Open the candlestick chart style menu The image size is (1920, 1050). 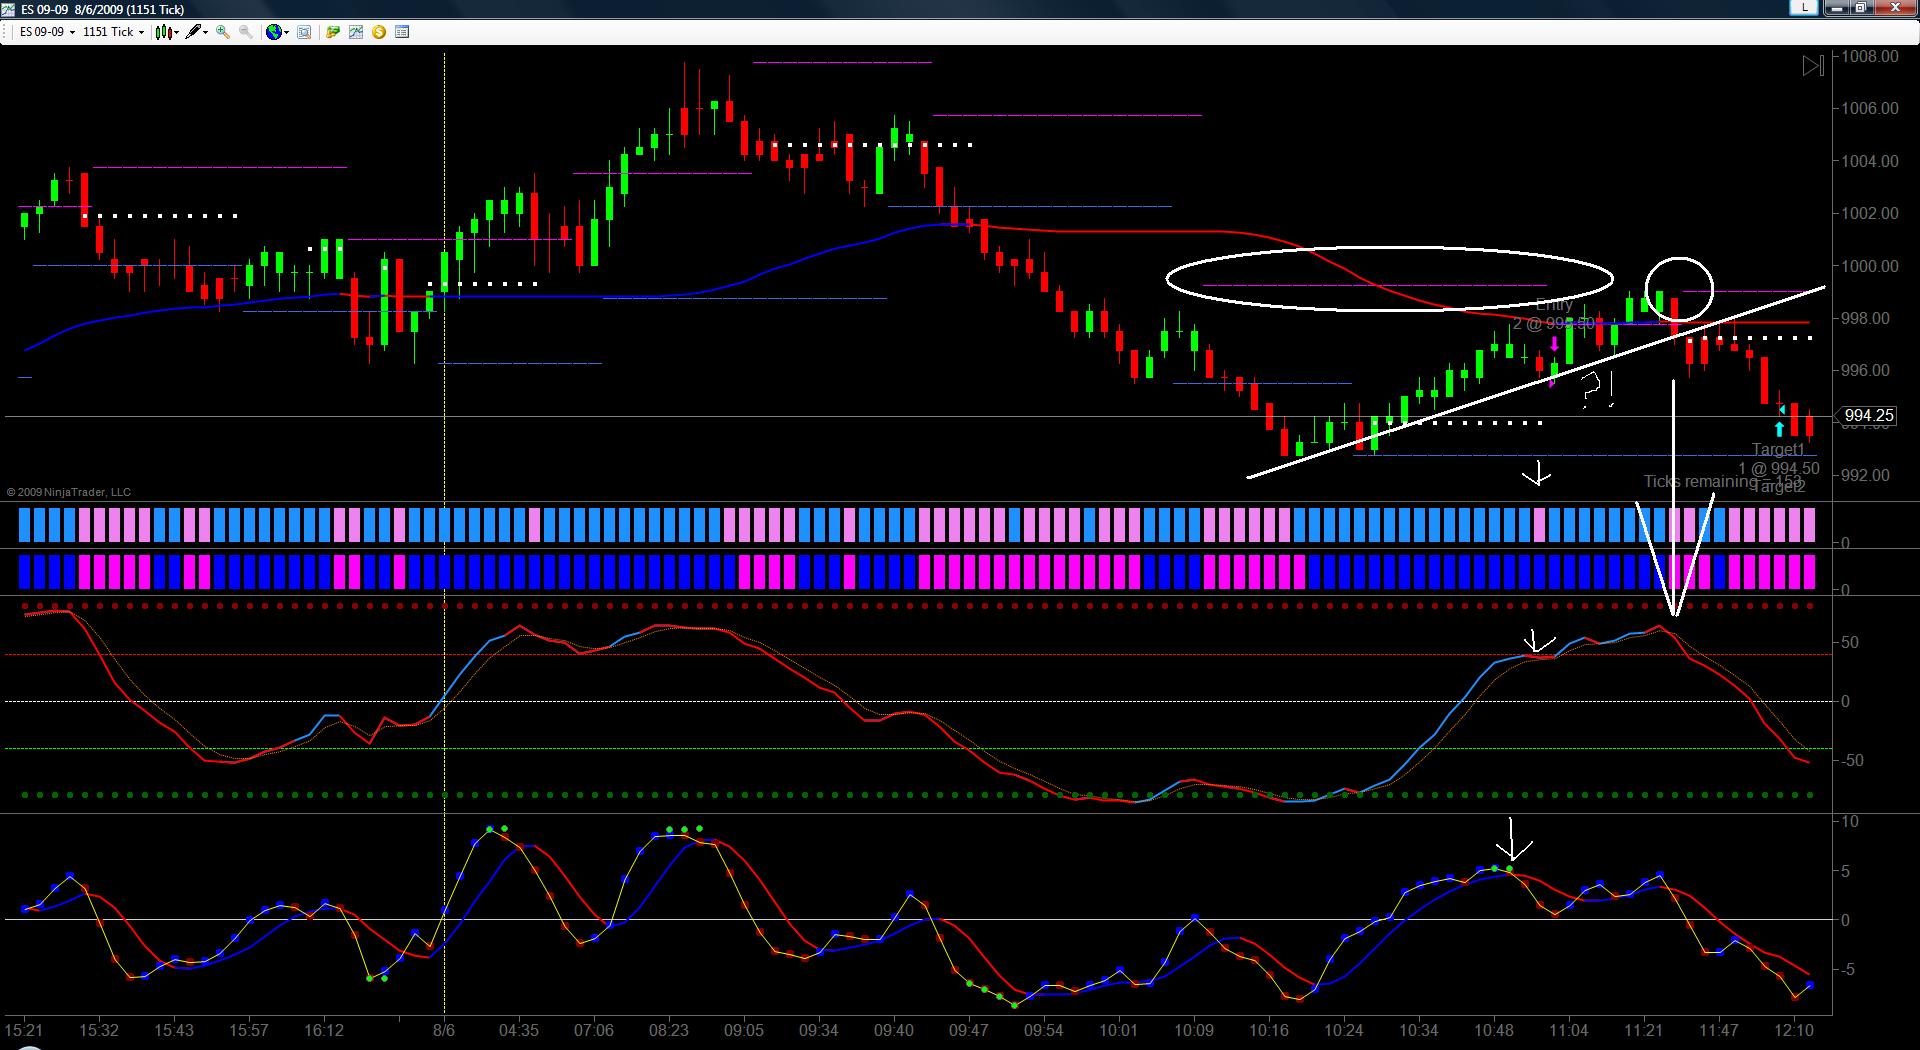tap(167, 32)
